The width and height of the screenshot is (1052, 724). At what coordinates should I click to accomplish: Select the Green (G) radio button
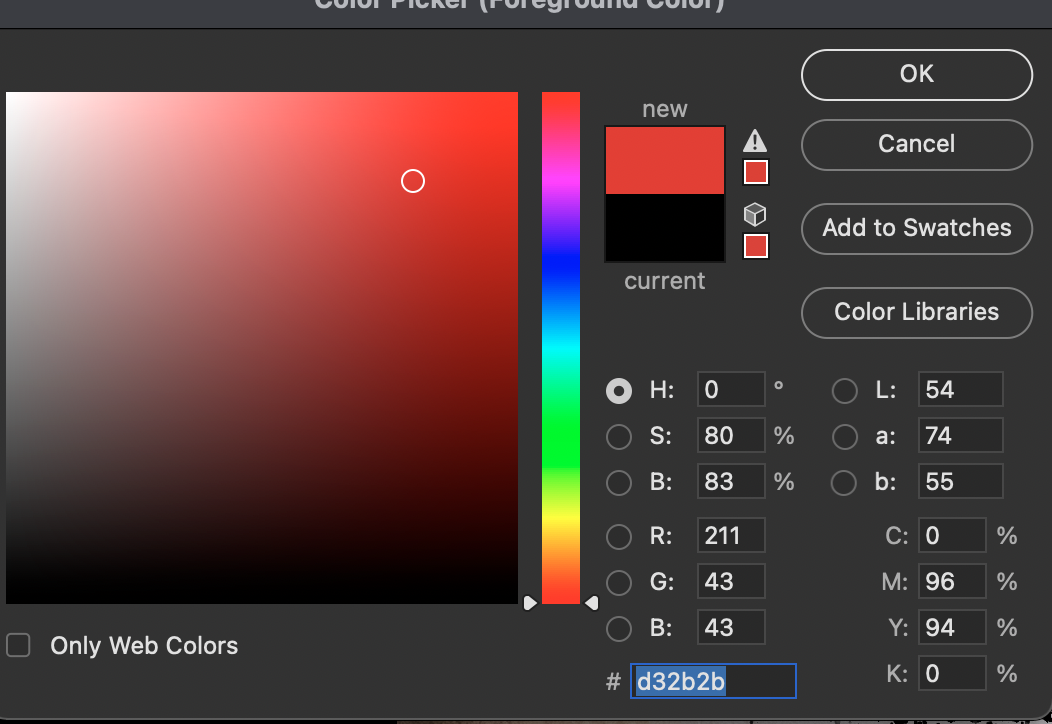point(619,582)
